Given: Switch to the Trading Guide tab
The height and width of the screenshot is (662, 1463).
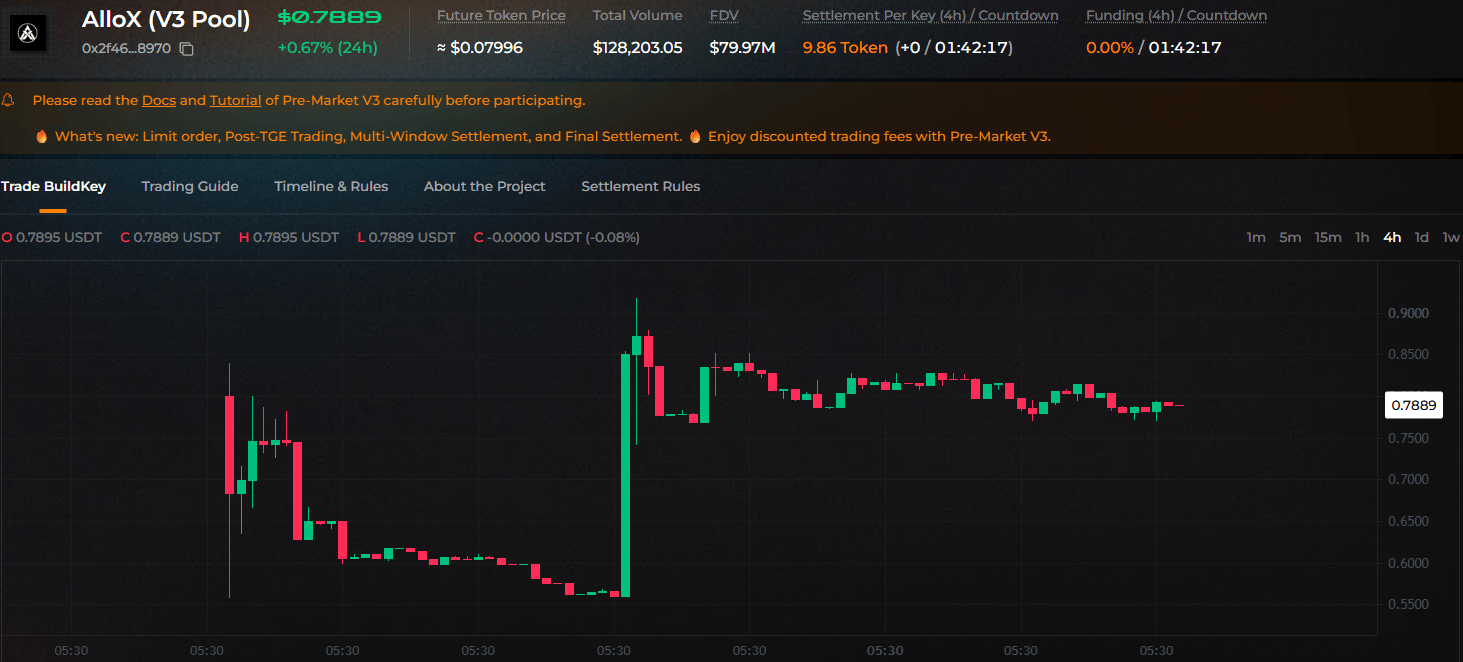Looking at the screenshot, I should tap(190, 186).
